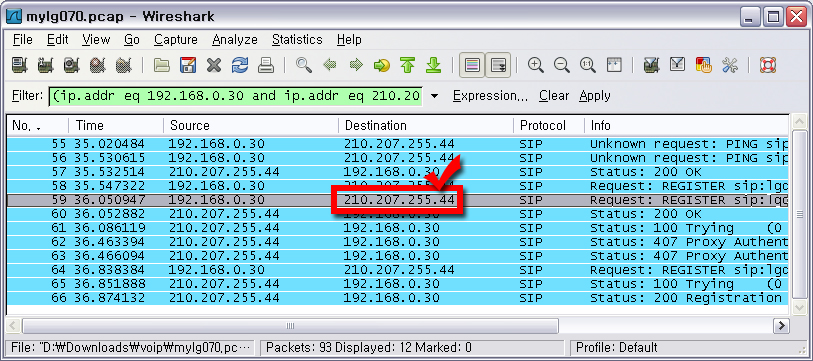This screenshot has height=361, width=813.
Task: Click horizontal scrollbar right arrow
Action: point(780,326)
